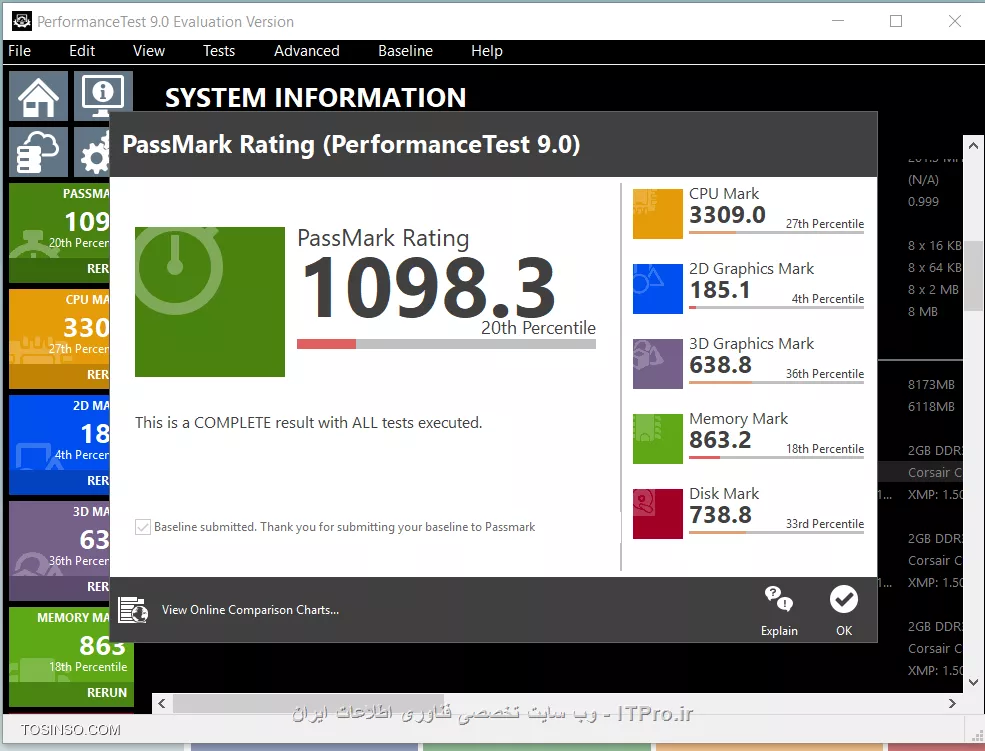Click the horizontal scrollbar right arrow

click(x=952, y=703)
